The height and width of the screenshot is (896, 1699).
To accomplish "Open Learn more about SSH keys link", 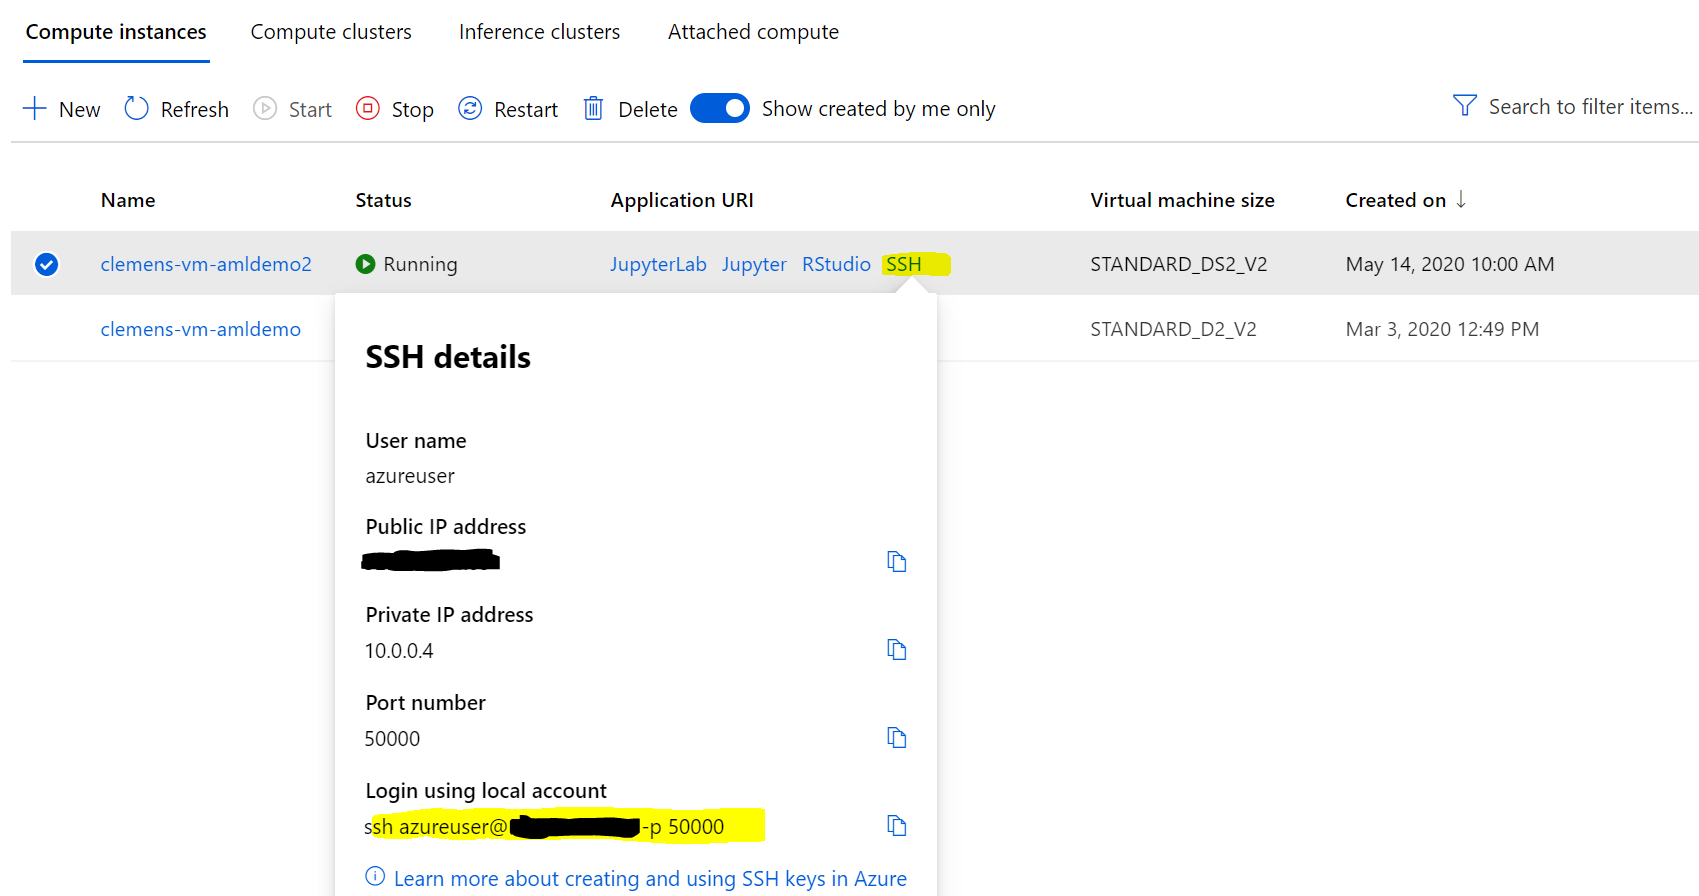I will pos(650,879).
